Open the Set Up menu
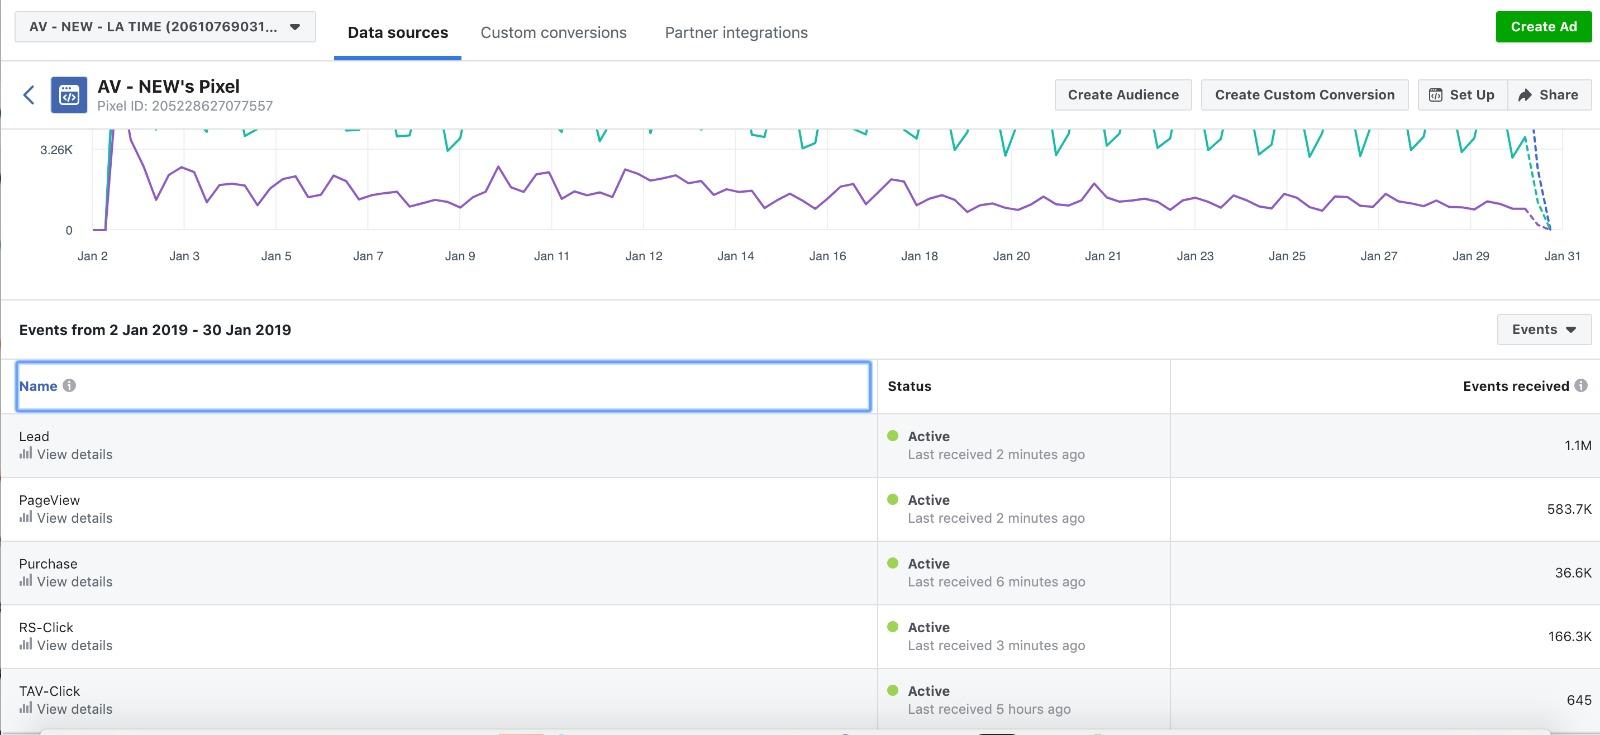1600x735 pixels. coord(1462,95)
